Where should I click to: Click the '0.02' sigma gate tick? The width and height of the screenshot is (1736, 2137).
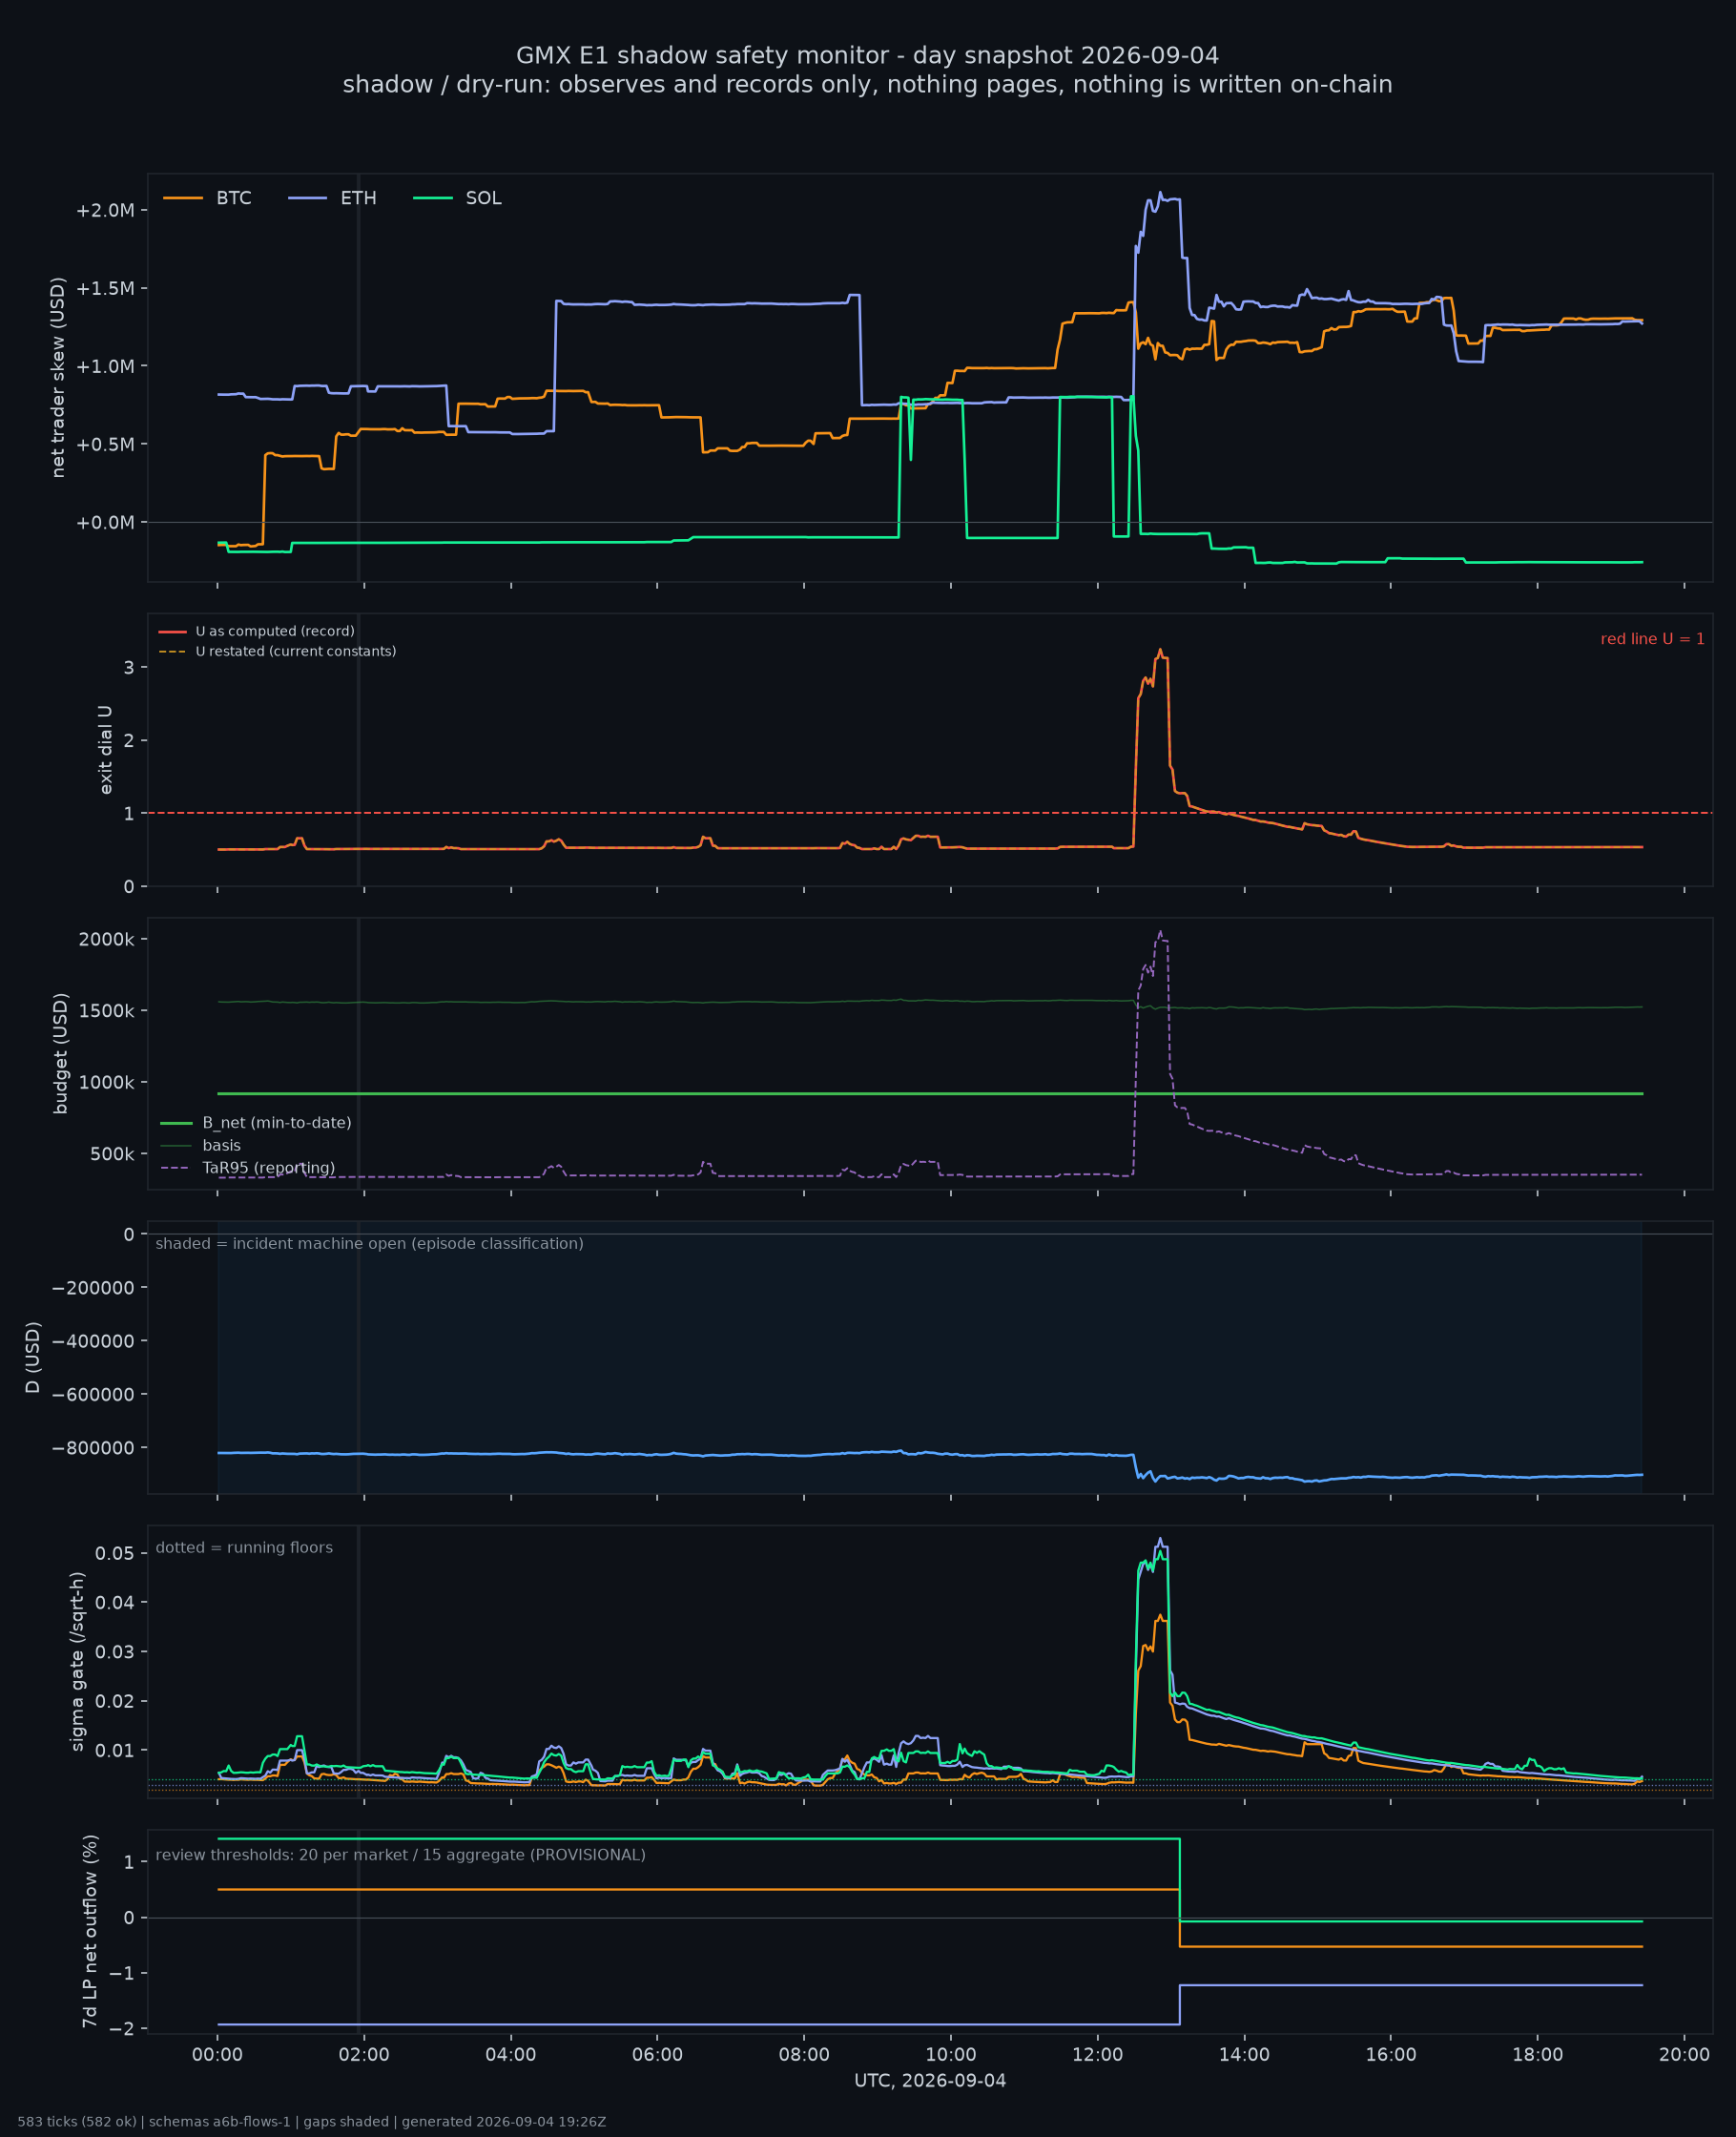(115, 1701)
